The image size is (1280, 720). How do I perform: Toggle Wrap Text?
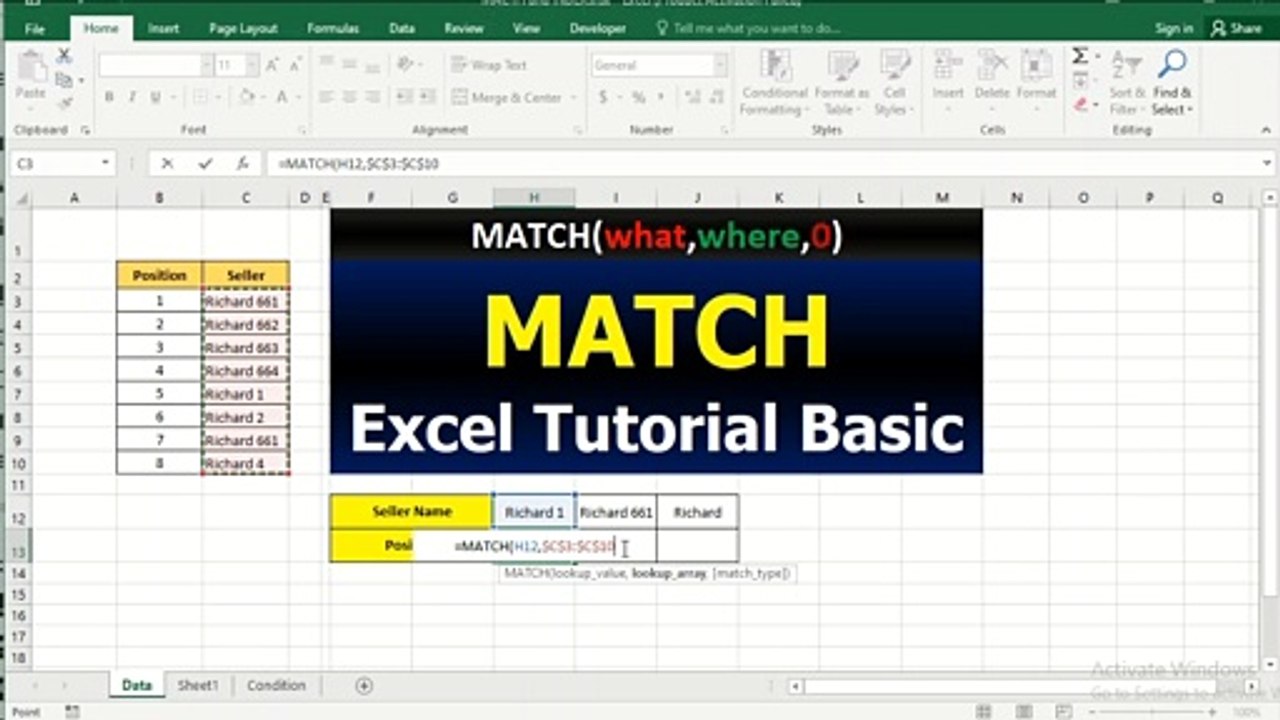coord(490,65)
